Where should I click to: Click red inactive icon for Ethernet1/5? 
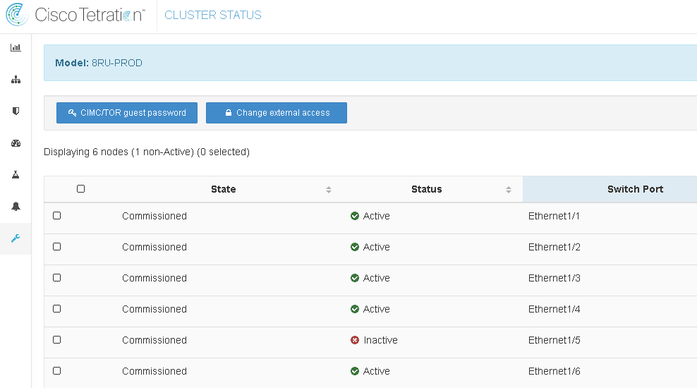[355, 340]
